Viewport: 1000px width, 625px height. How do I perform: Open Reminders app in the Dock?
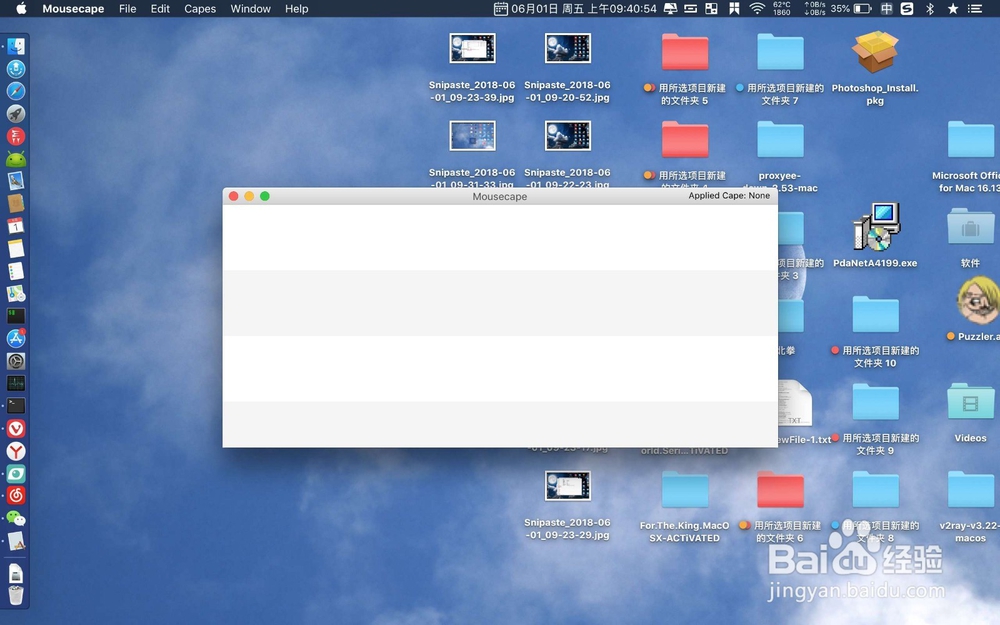tap(16, 271)
